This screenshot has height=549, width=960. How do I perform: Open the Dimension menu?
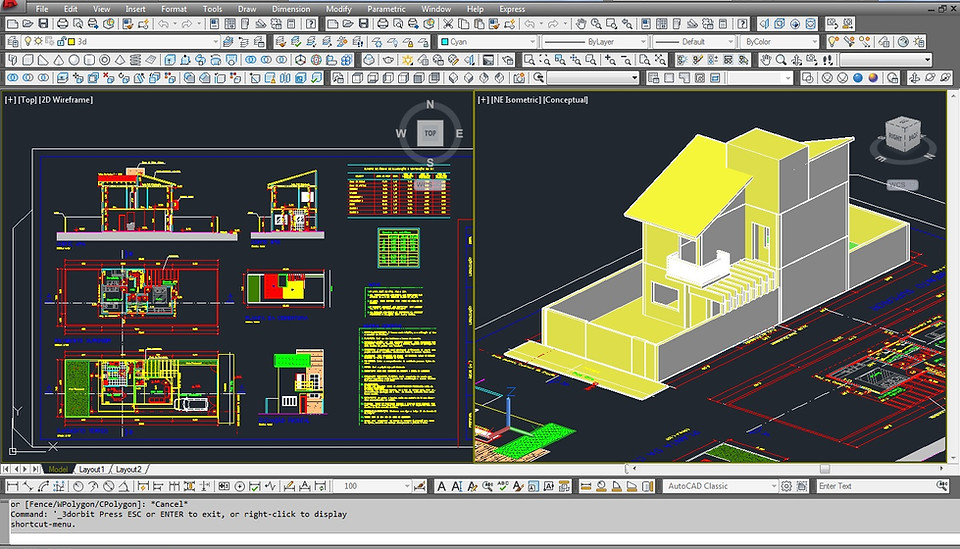291,9
